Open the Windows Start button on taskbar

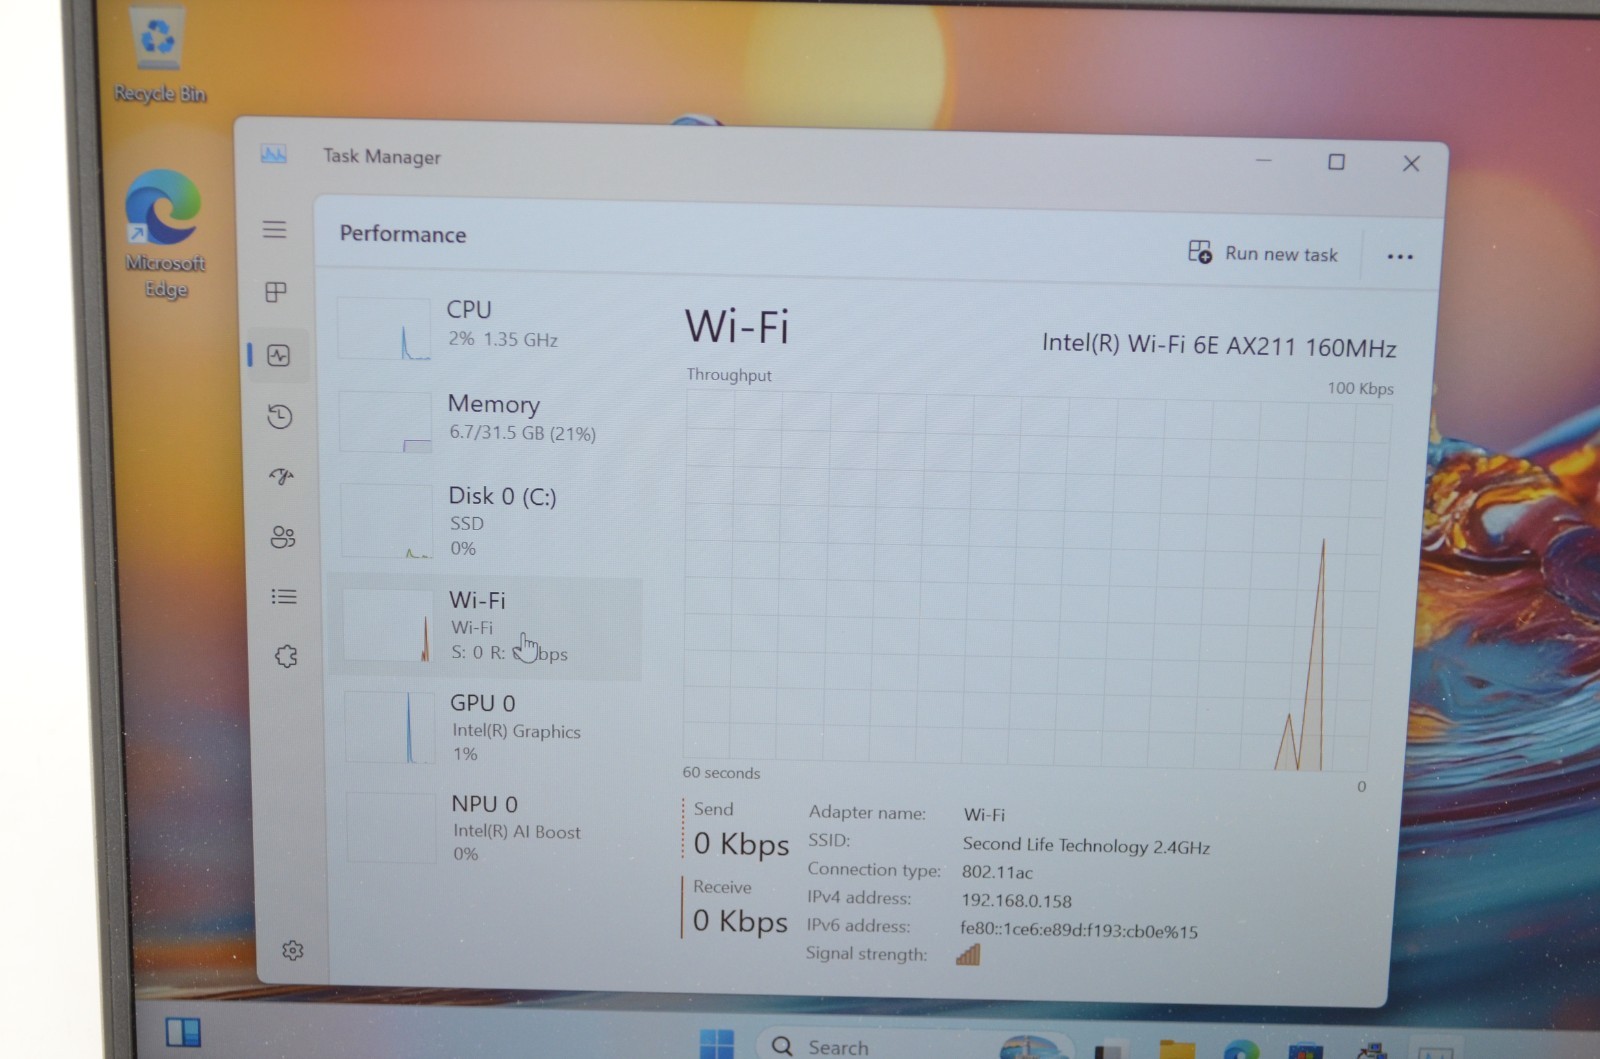717,1044
